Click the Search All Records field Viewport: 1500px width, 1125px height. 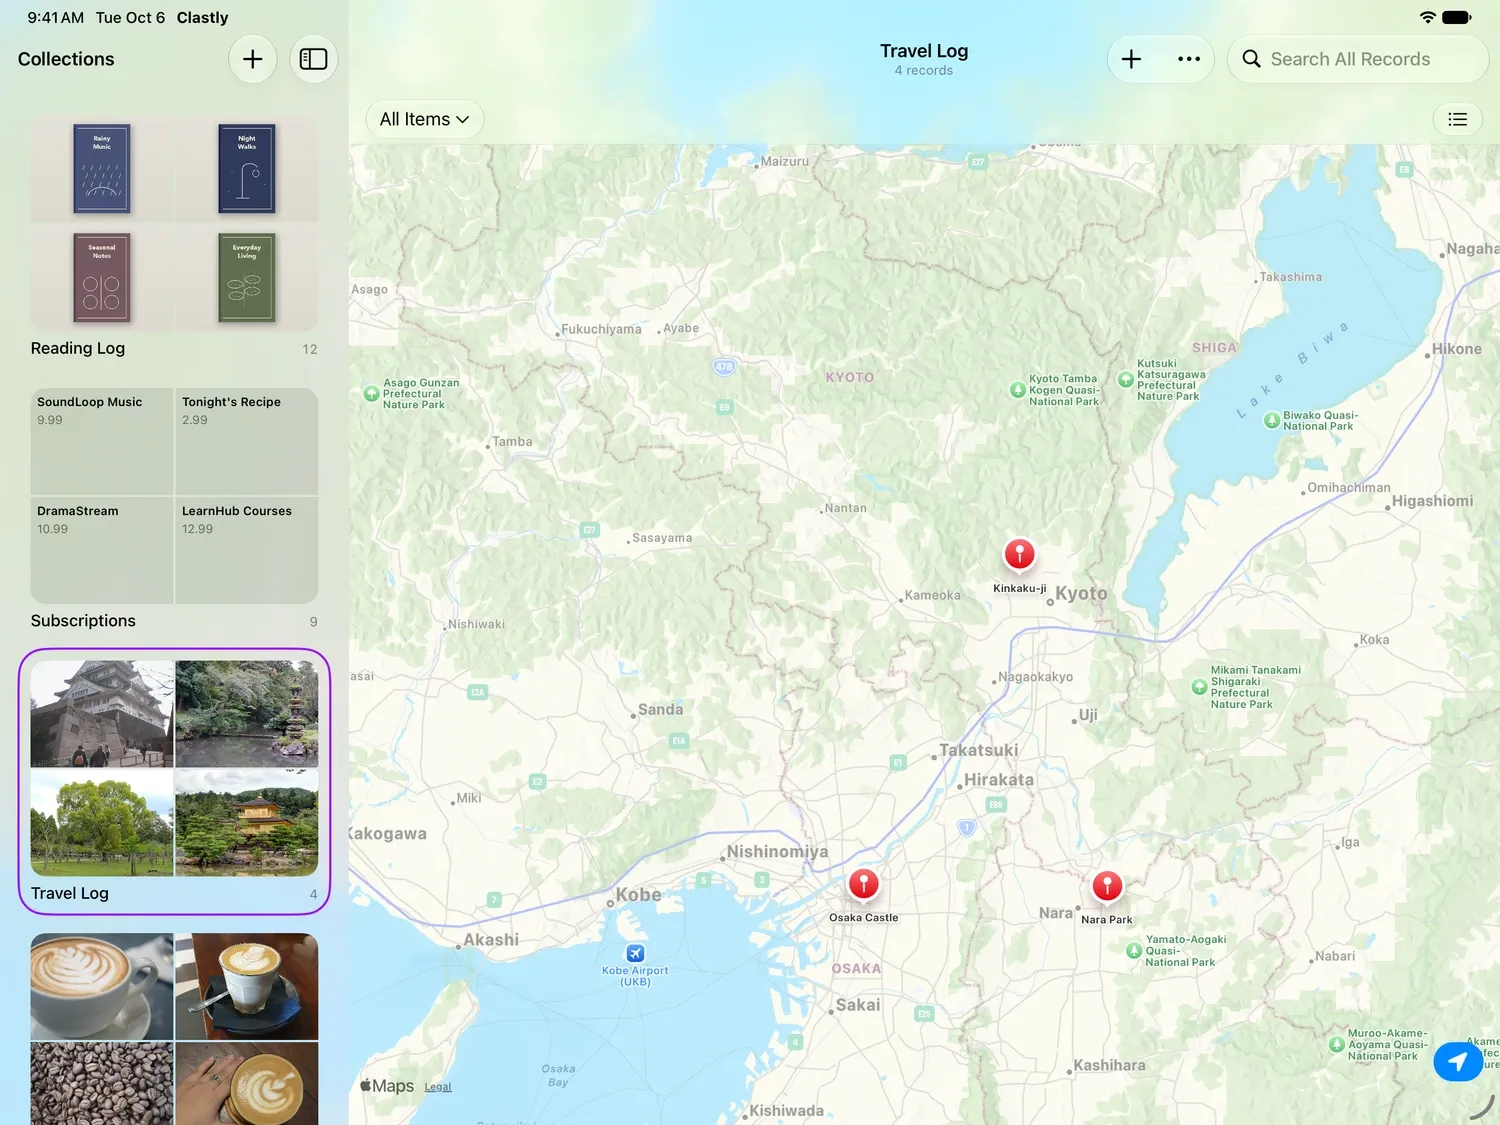pos(1357,59)
